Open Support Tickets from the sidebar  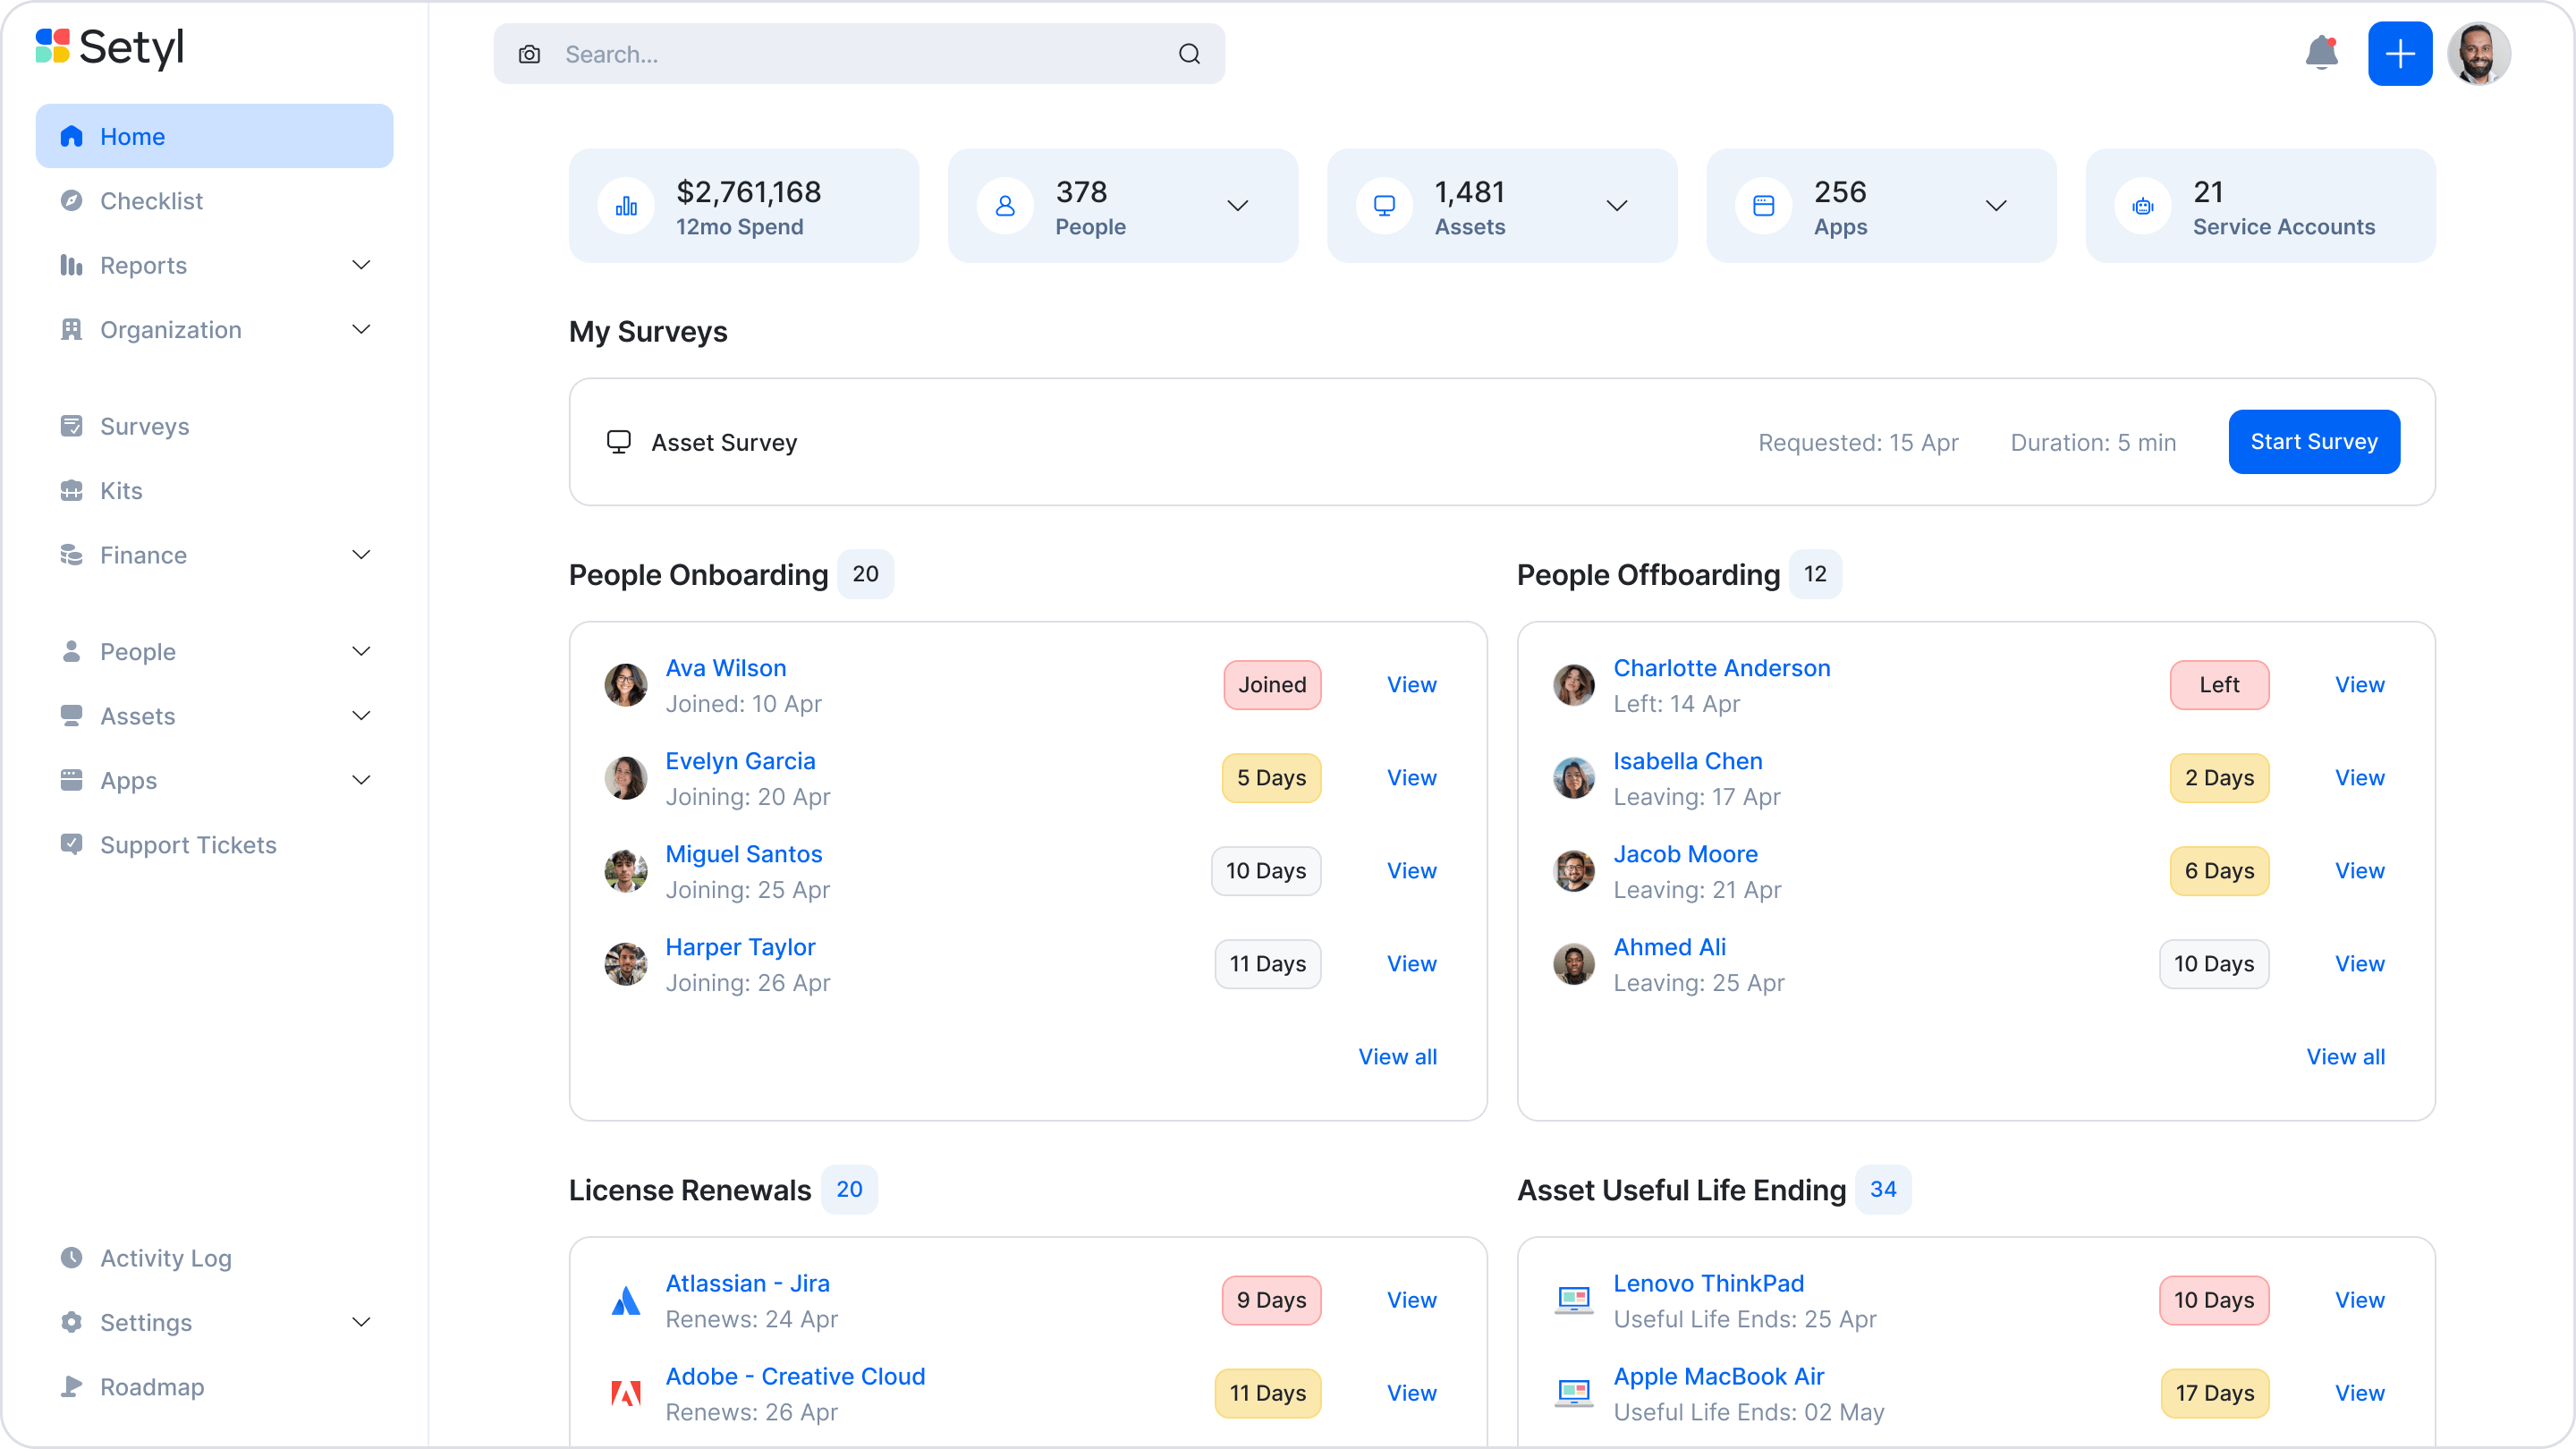188,845
